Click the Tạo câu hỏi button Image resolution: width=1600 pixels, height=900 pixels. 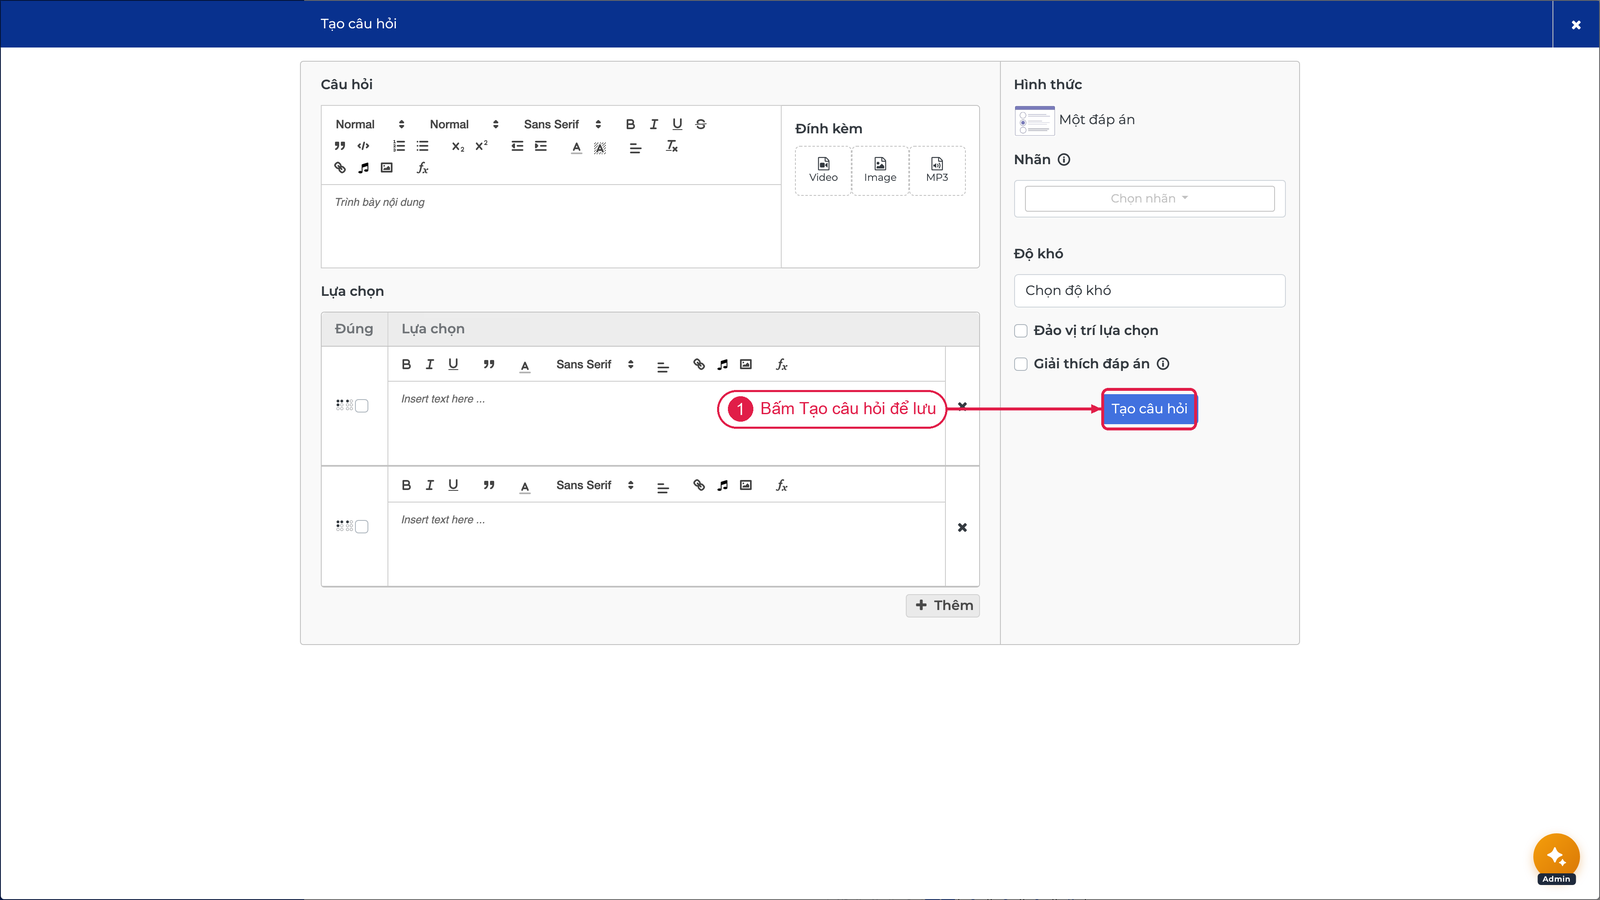[1149, 409]
